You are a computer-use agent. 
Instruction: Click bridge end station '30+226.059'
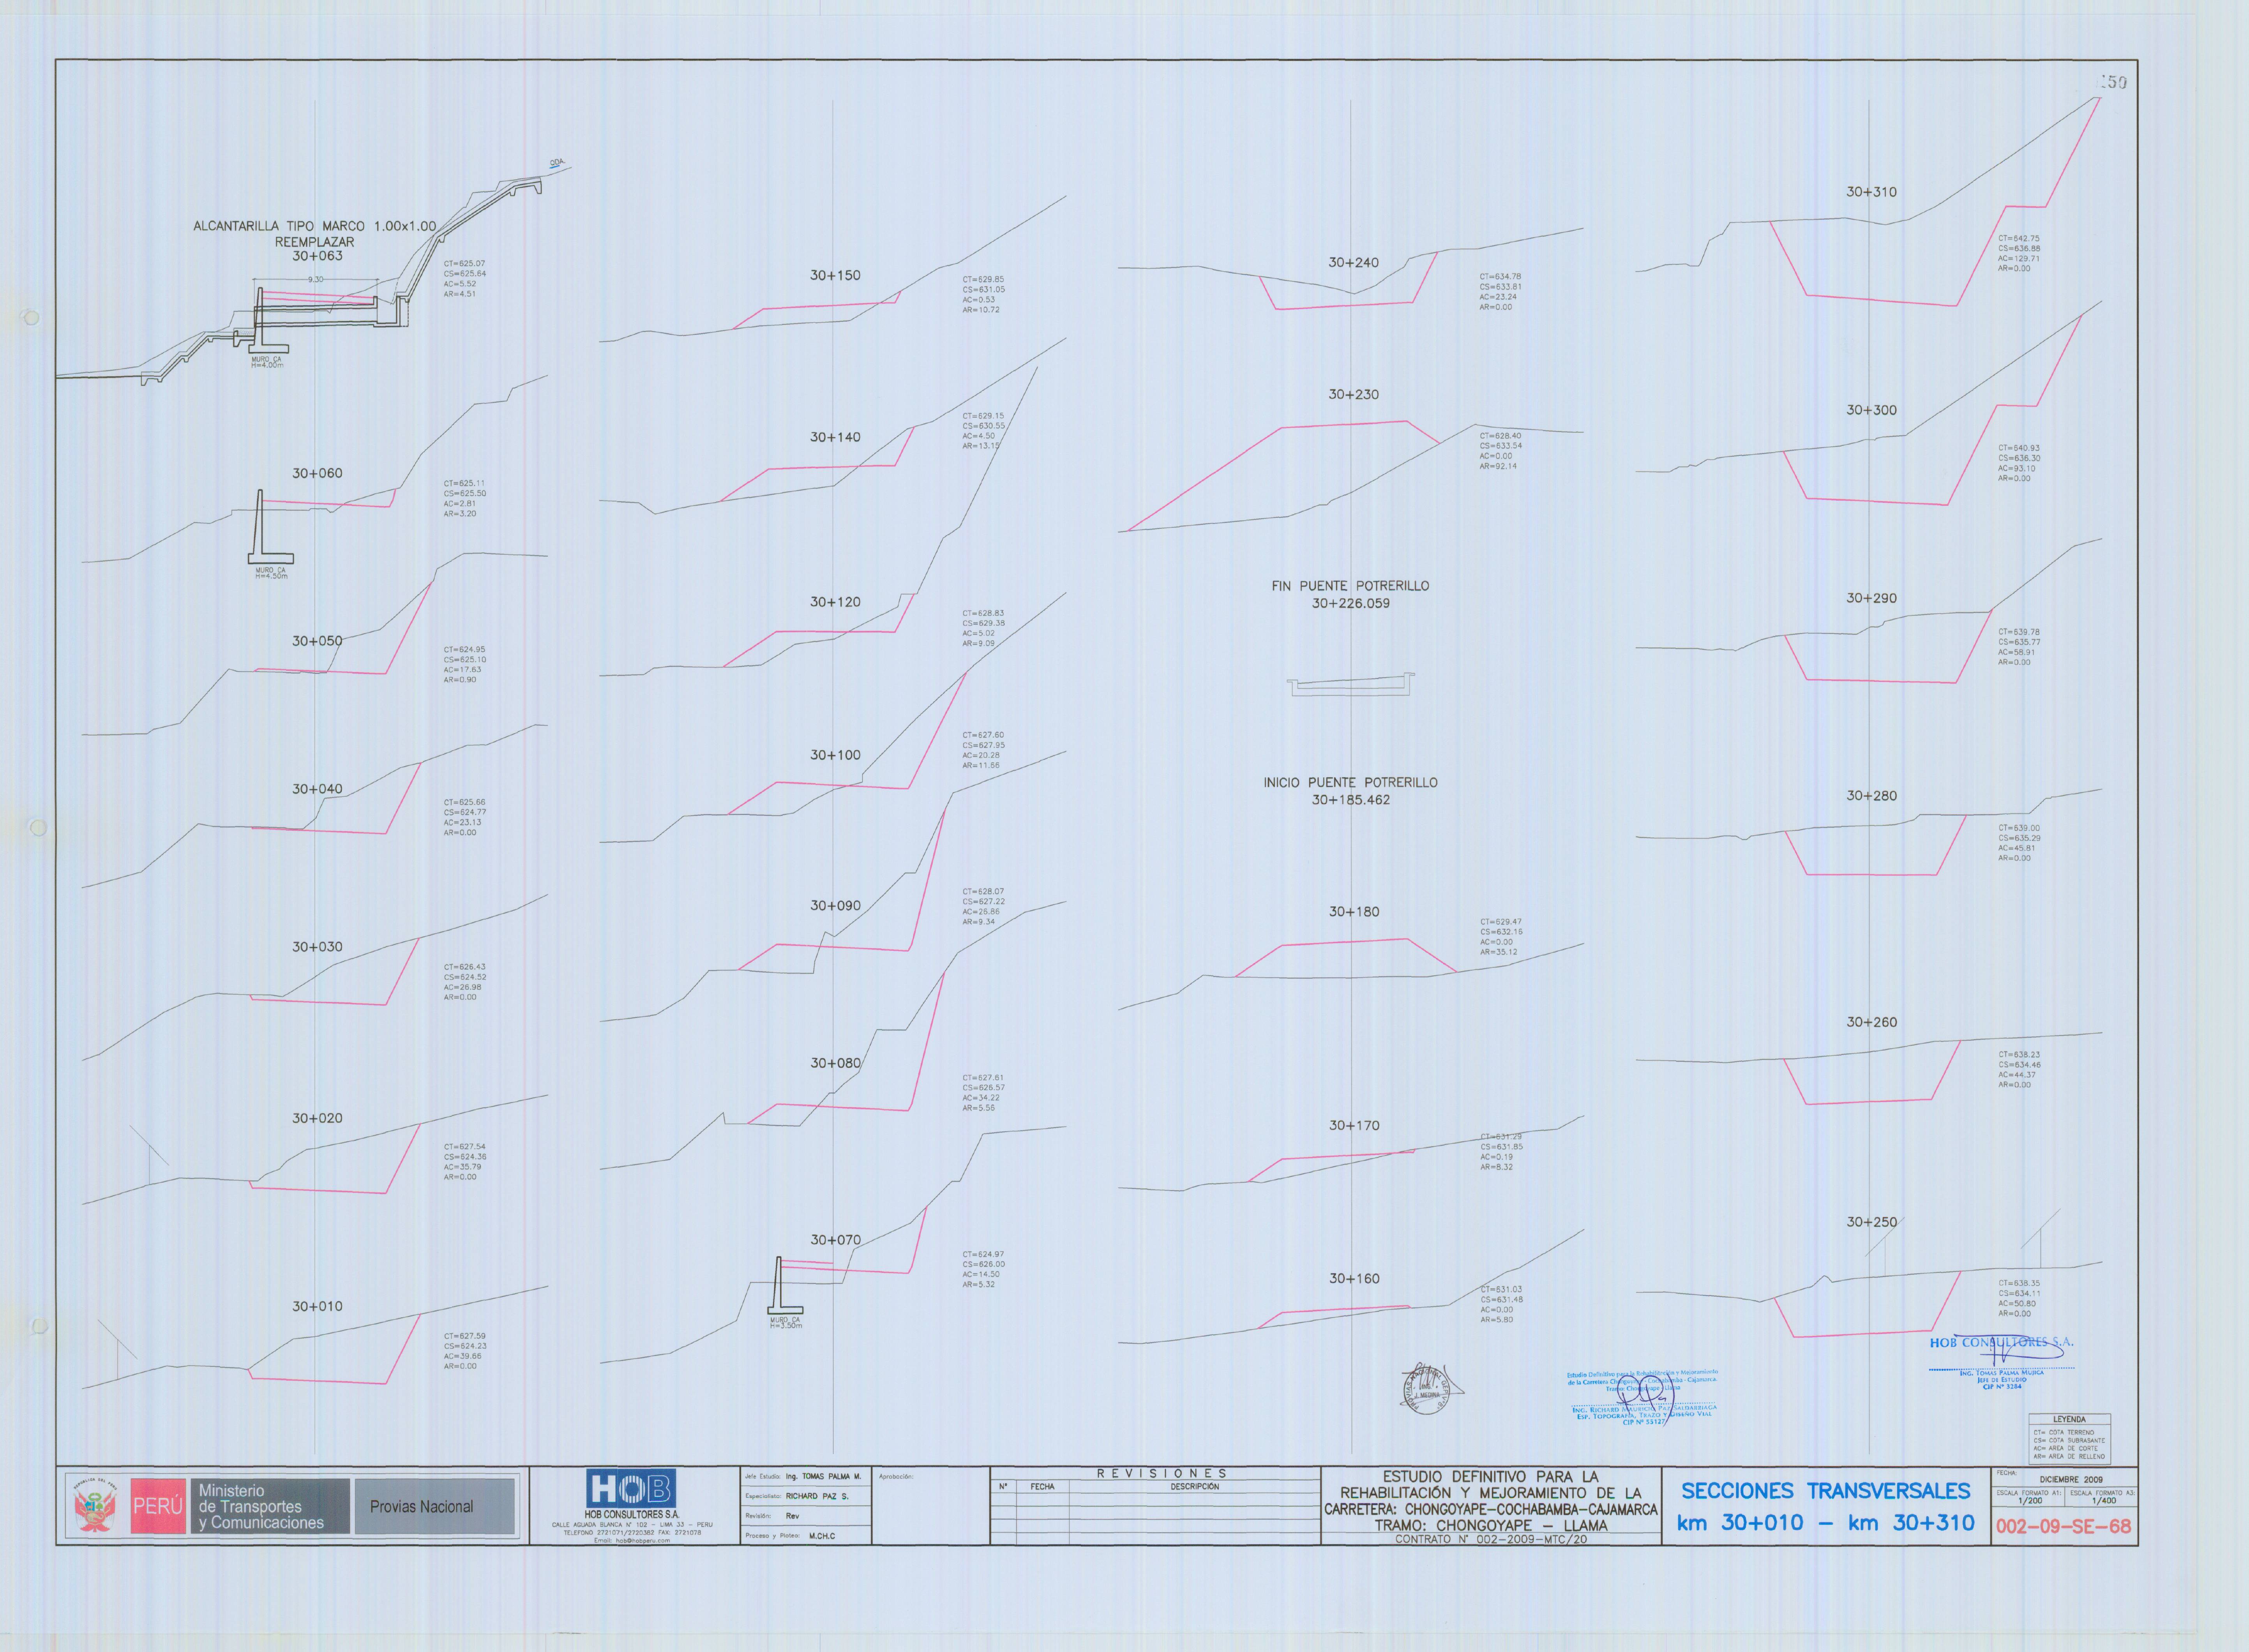[1350, 603]
